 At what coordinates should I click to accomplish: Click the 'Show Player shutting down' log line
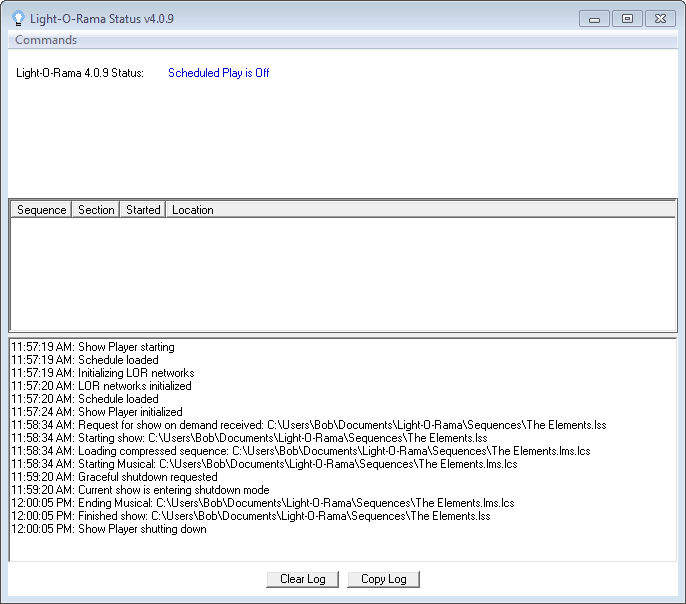[109, 529]
